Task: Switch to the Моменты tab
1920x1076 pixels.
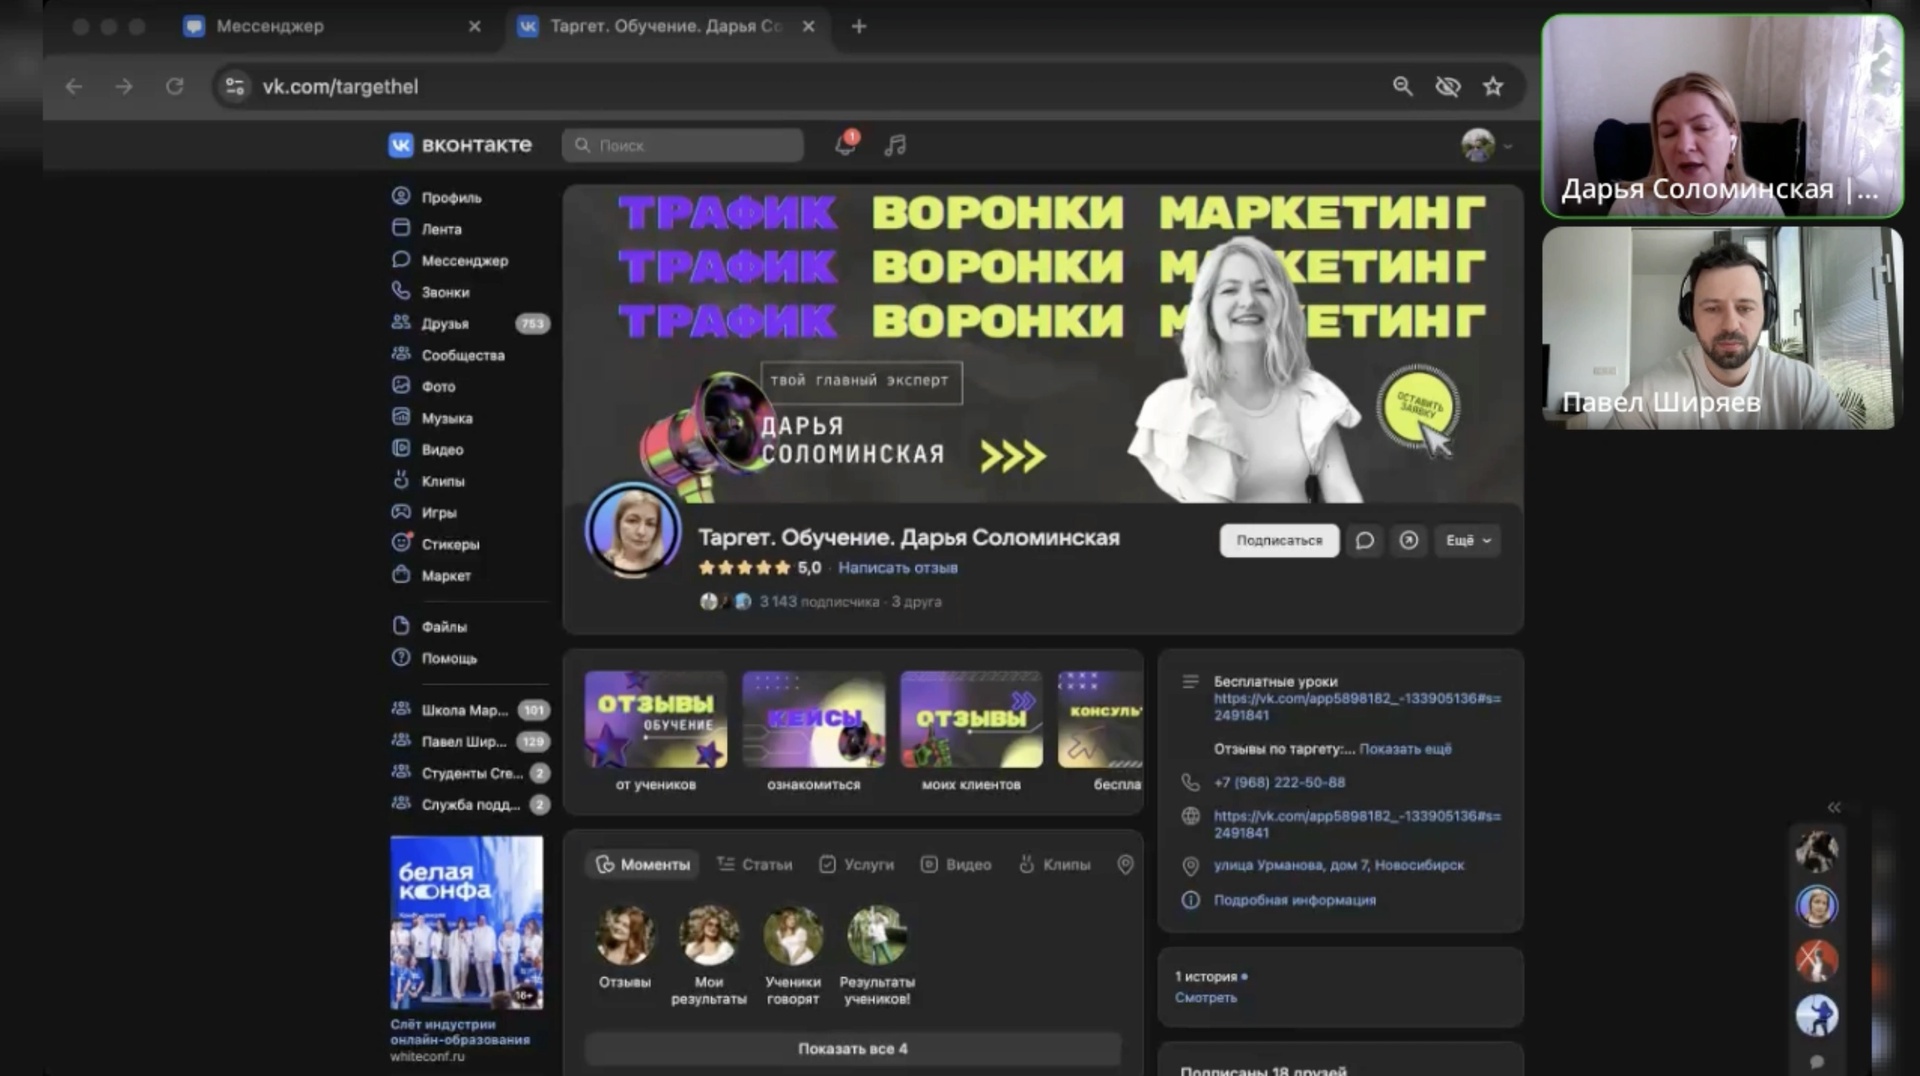Action: [642, 865]
